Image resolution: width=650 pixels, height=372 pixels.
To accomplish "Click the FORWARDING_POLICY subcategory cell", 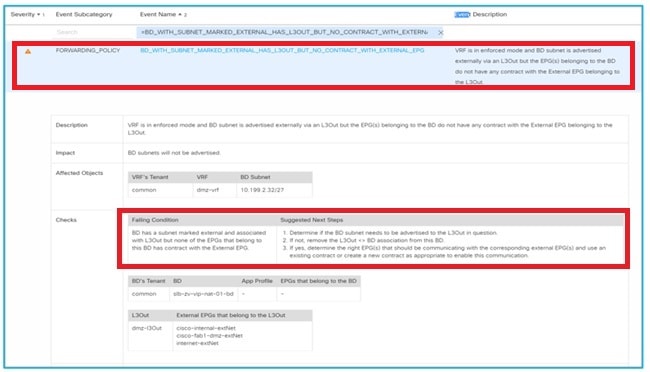I will [88, 50].
